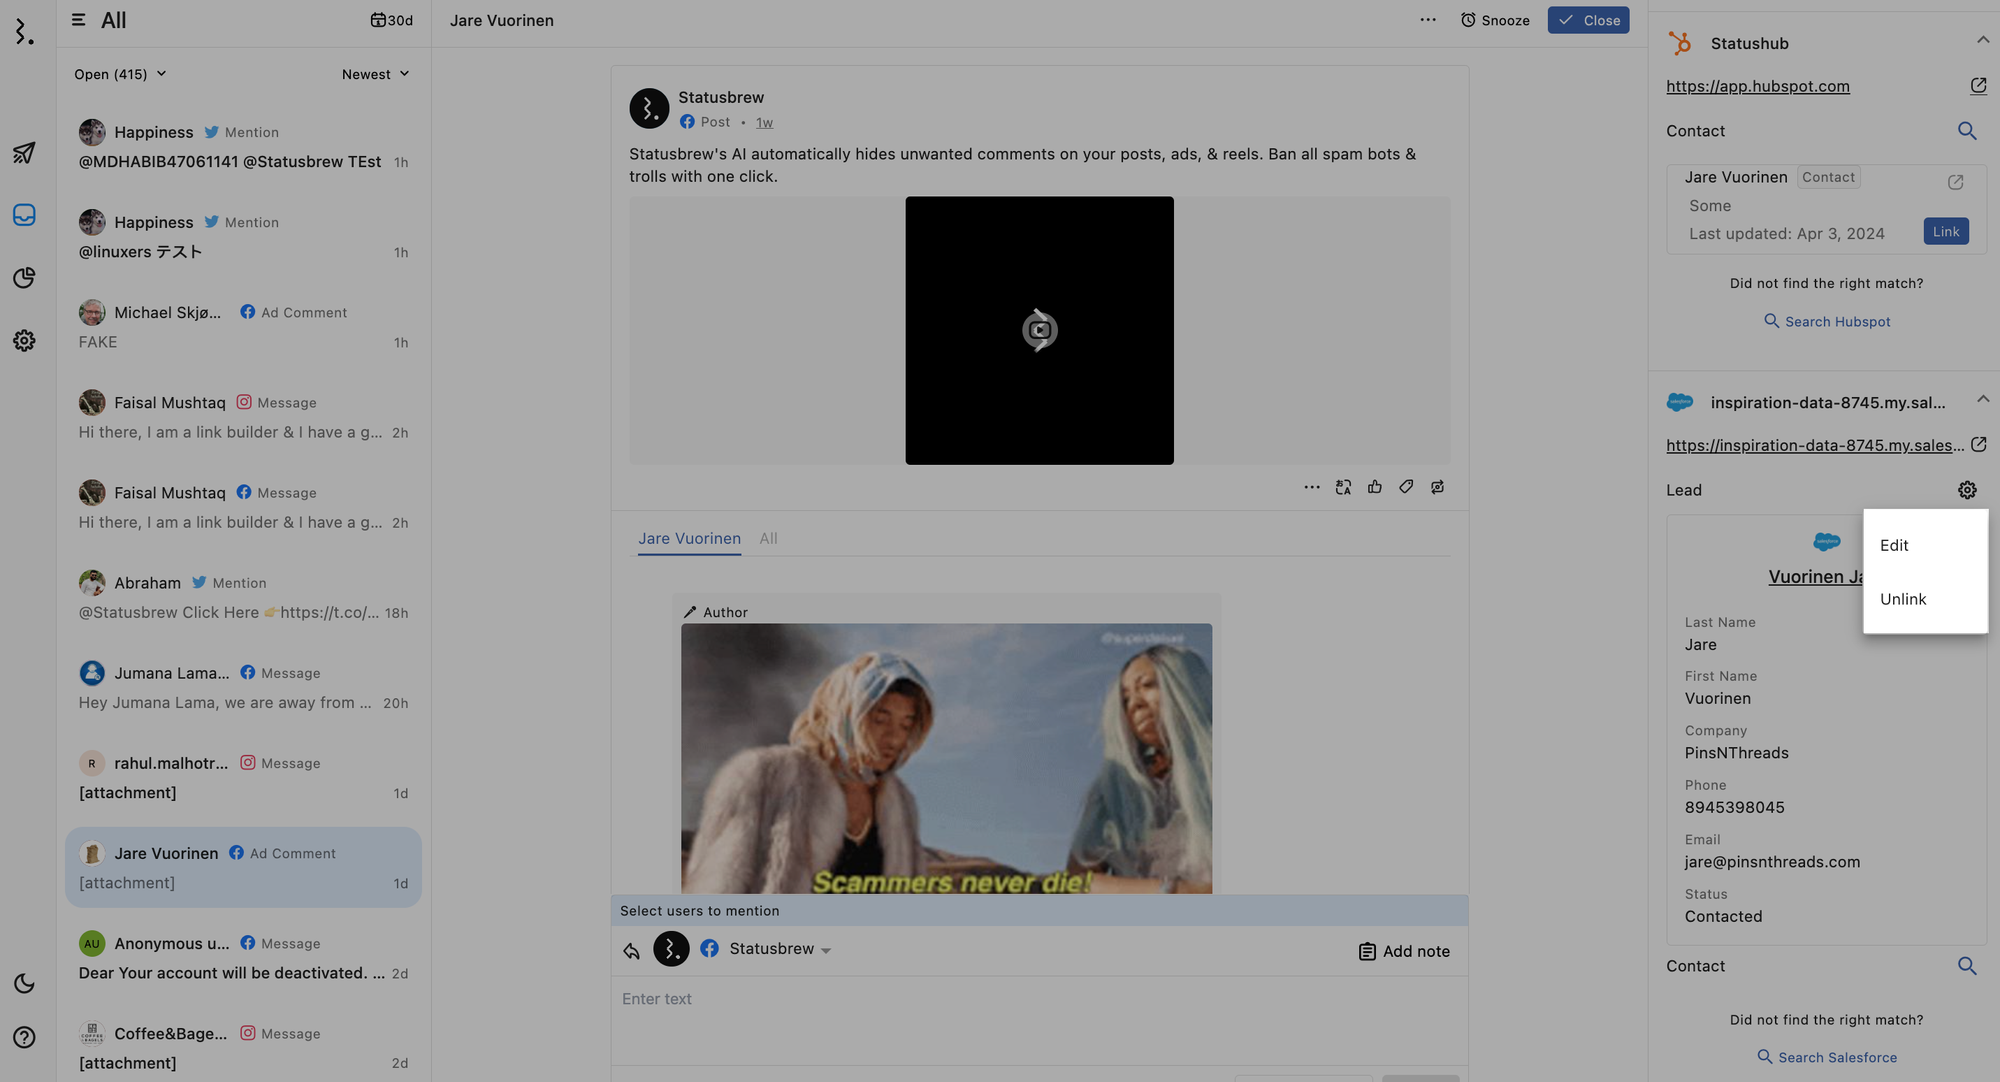Open Lead settings gear in Salesforce panel

click(x=1967, y=490)
